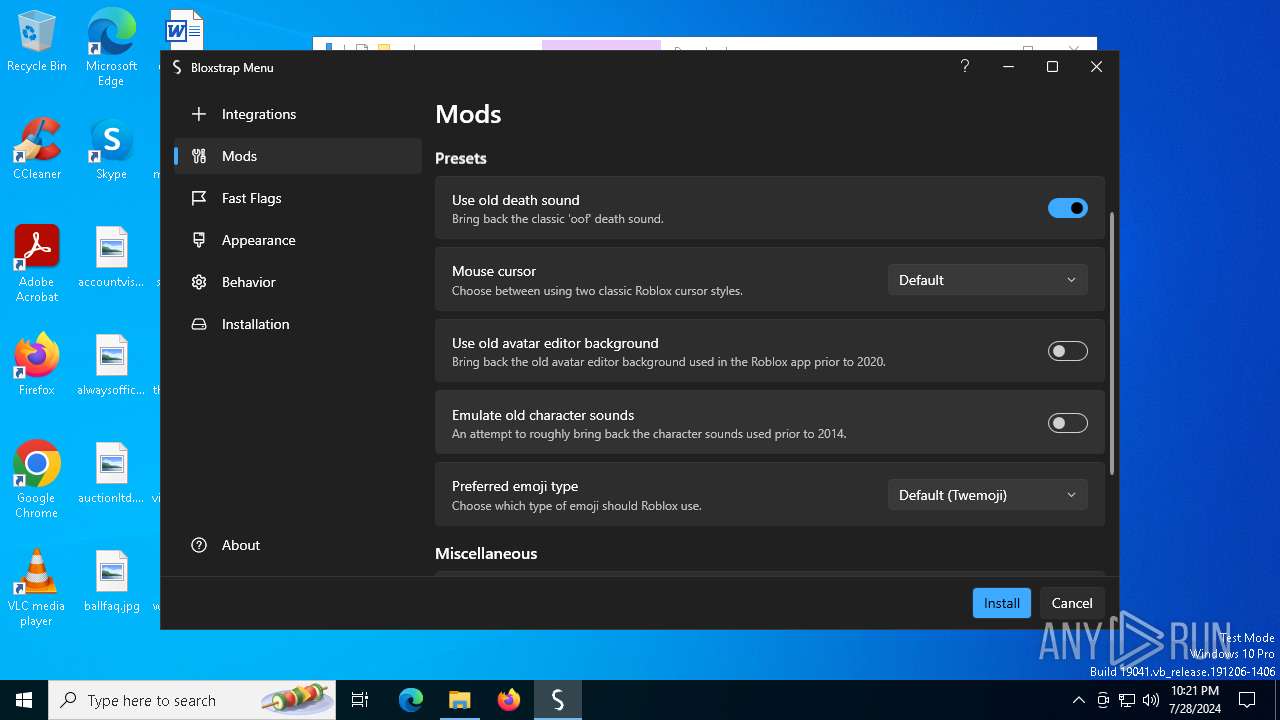The width and height of the screenshot is (1280, 720).
Task: Click the Cancel button
Action: click(x=1072, y=603)
